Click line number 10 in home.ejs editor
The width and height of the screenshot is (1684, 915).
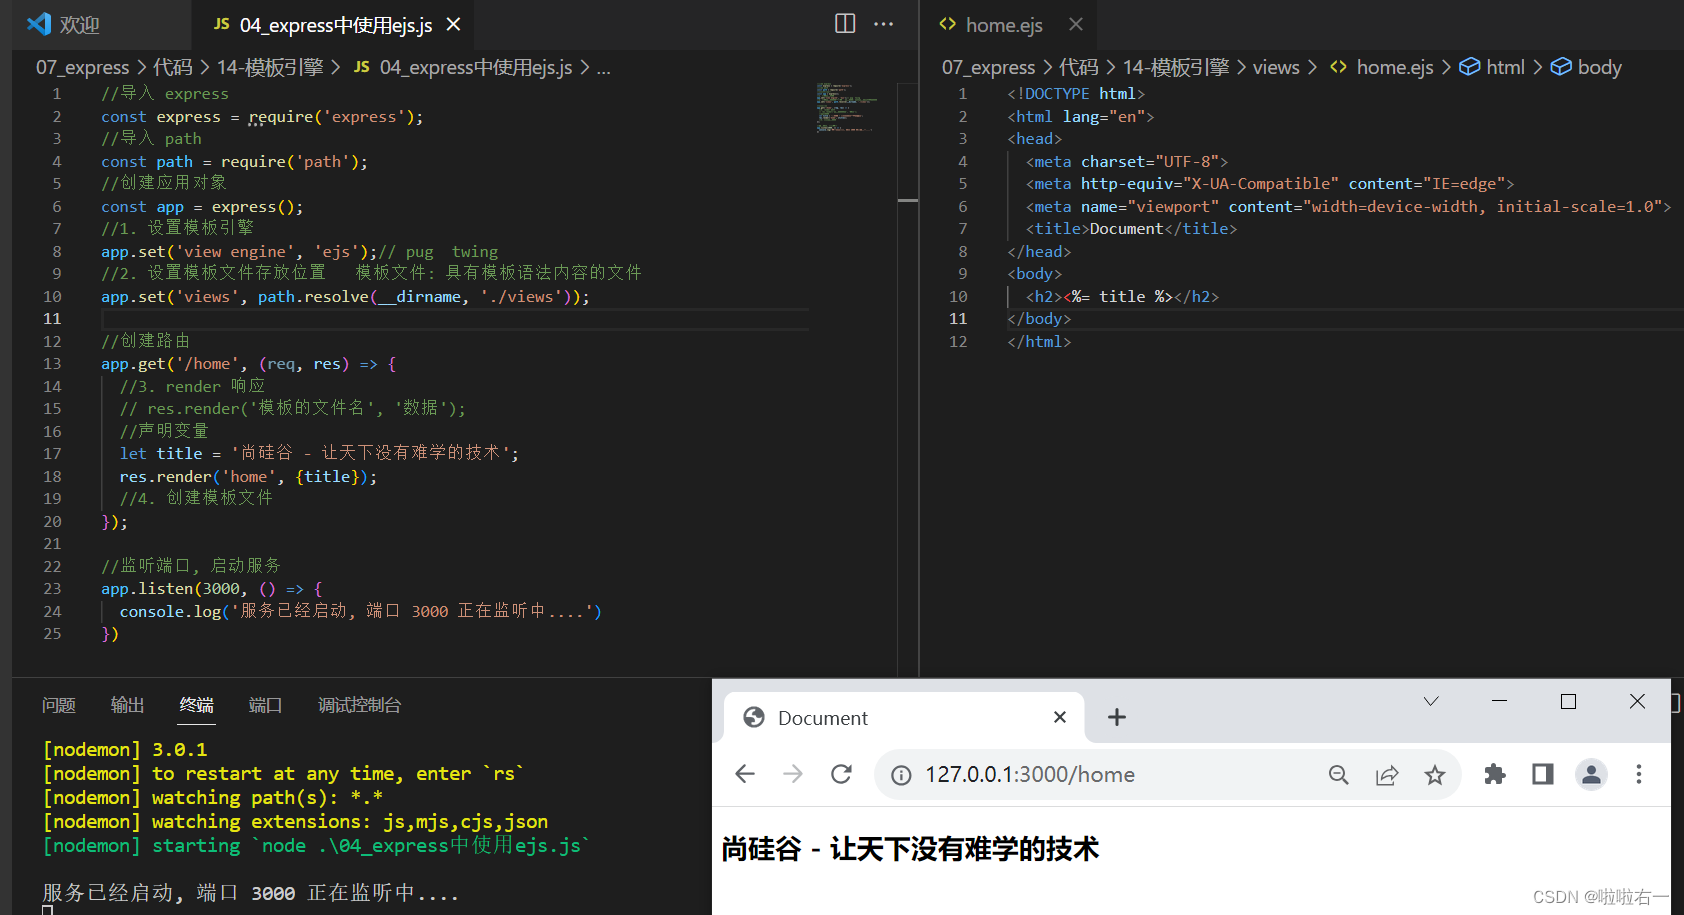(x=958, y=297)
